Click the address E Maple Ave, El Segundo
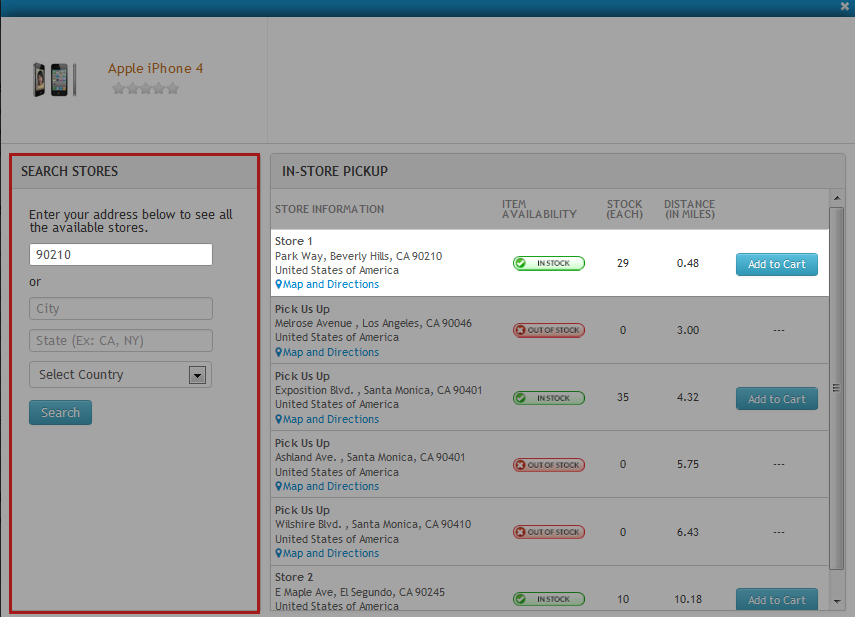 point(360,592)
